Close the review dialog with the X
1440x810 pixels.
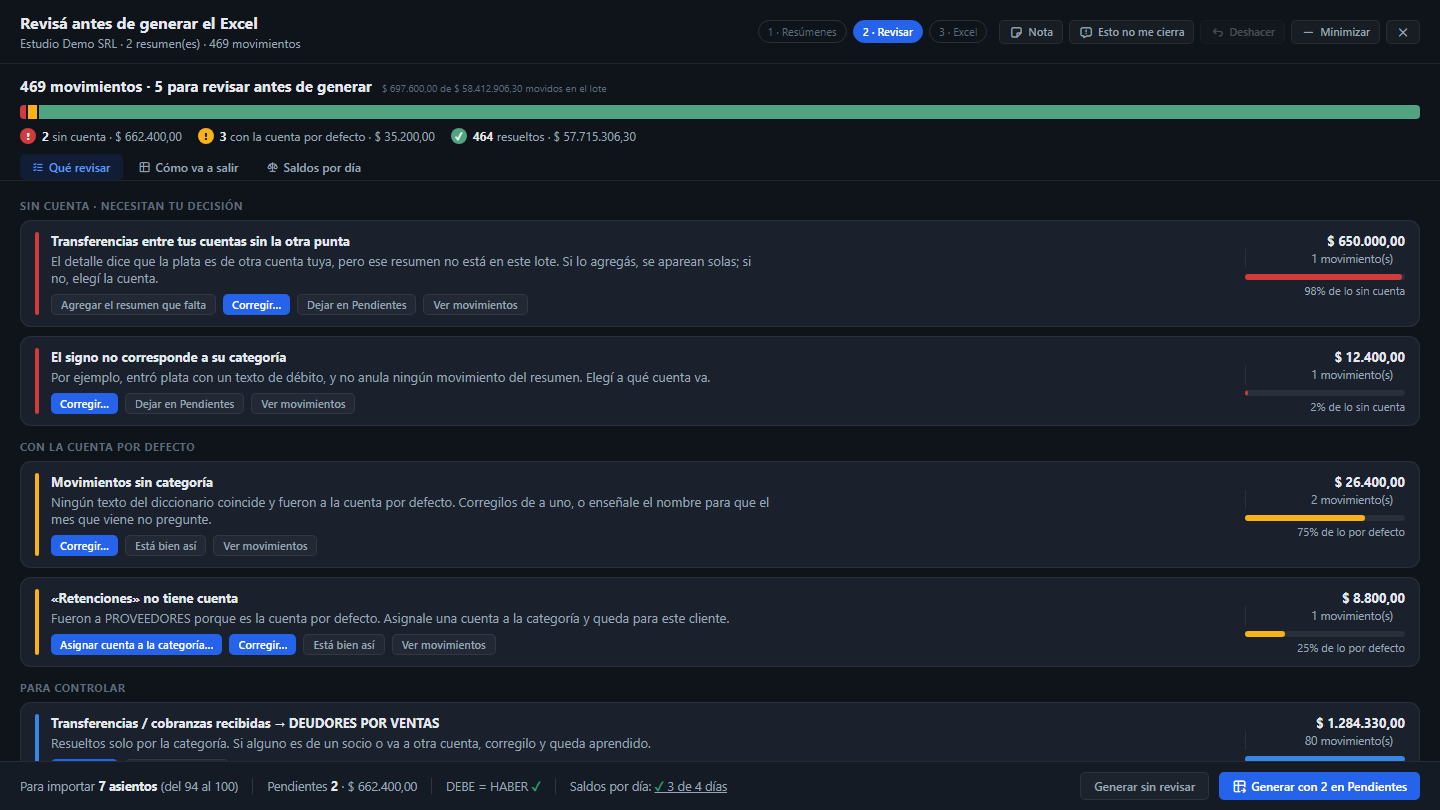click(1403, 32)
